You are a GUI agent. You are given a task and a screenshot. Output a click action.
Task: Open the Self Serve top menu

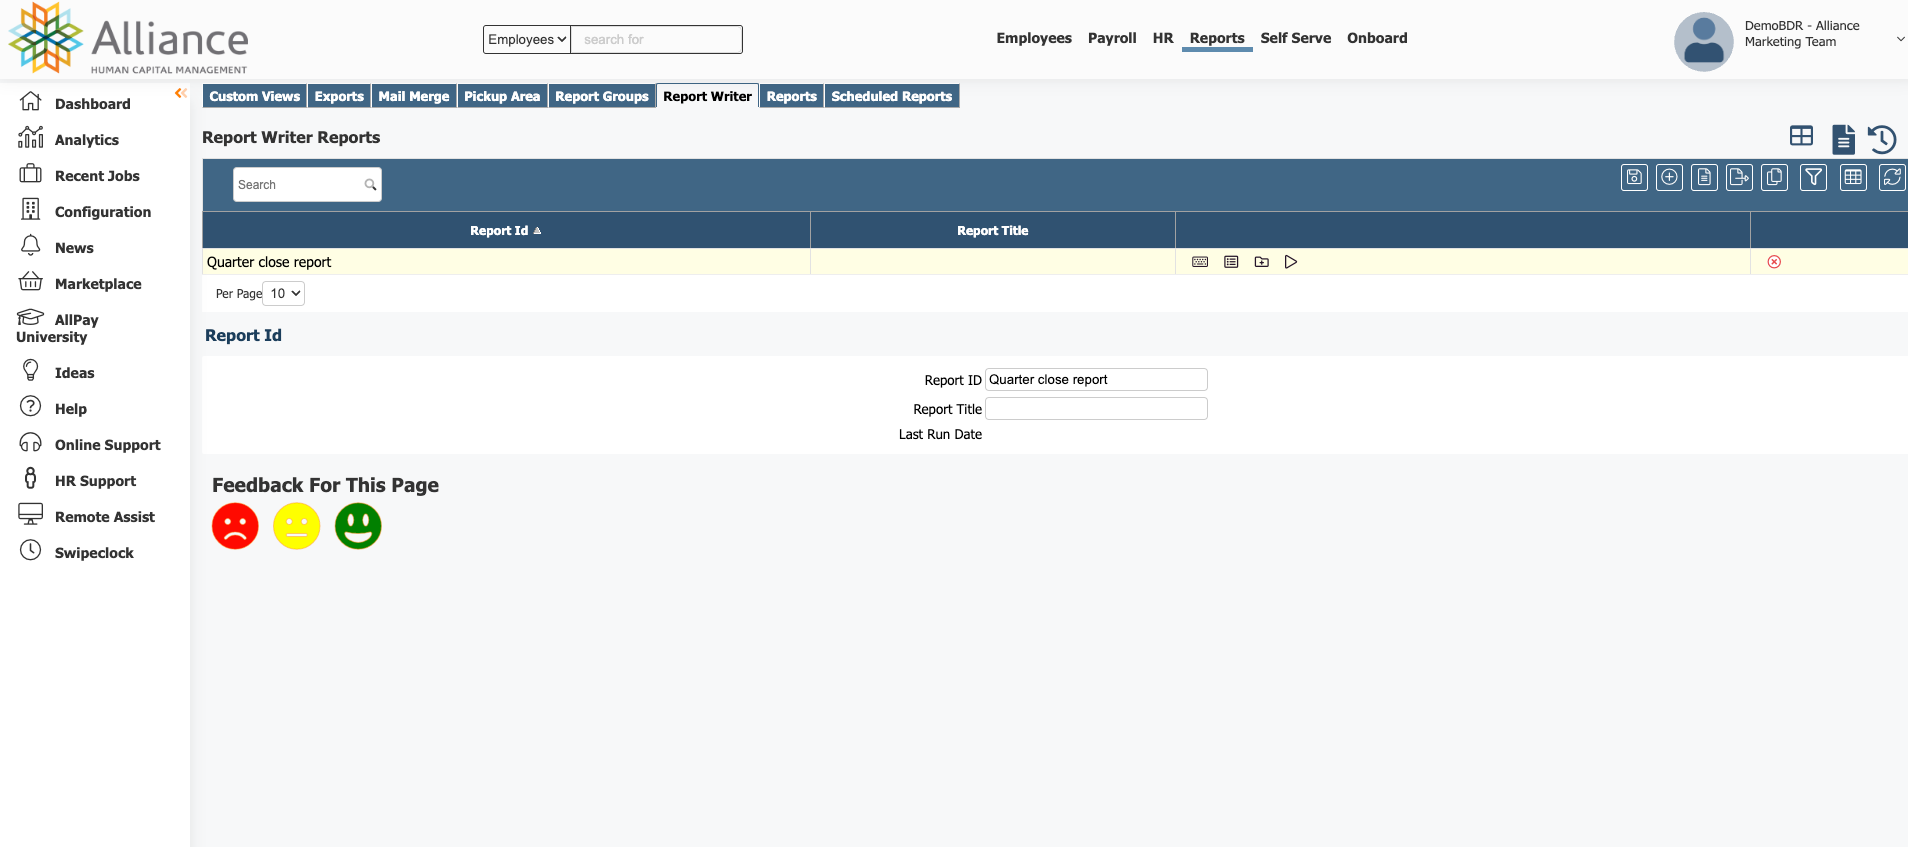pyautogui.click(x=1296, y=38)
